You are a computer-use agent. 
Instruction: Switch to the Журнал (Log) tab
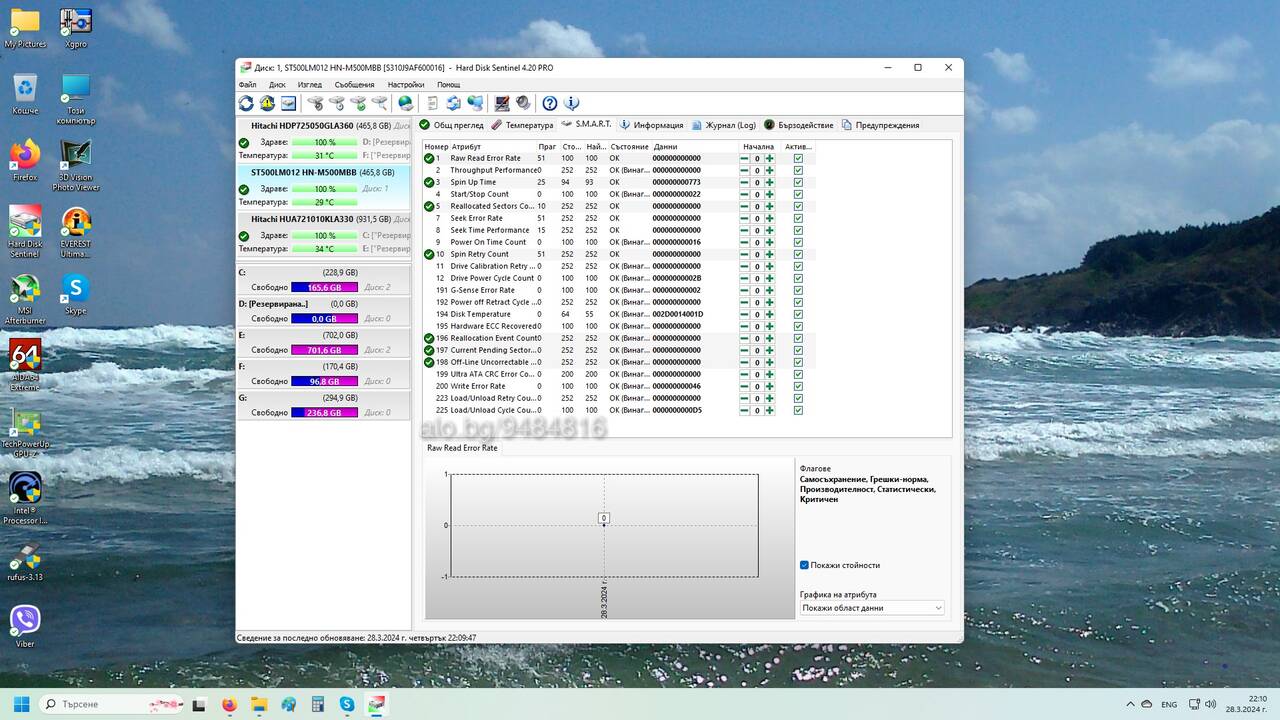[x=723, y=125]
